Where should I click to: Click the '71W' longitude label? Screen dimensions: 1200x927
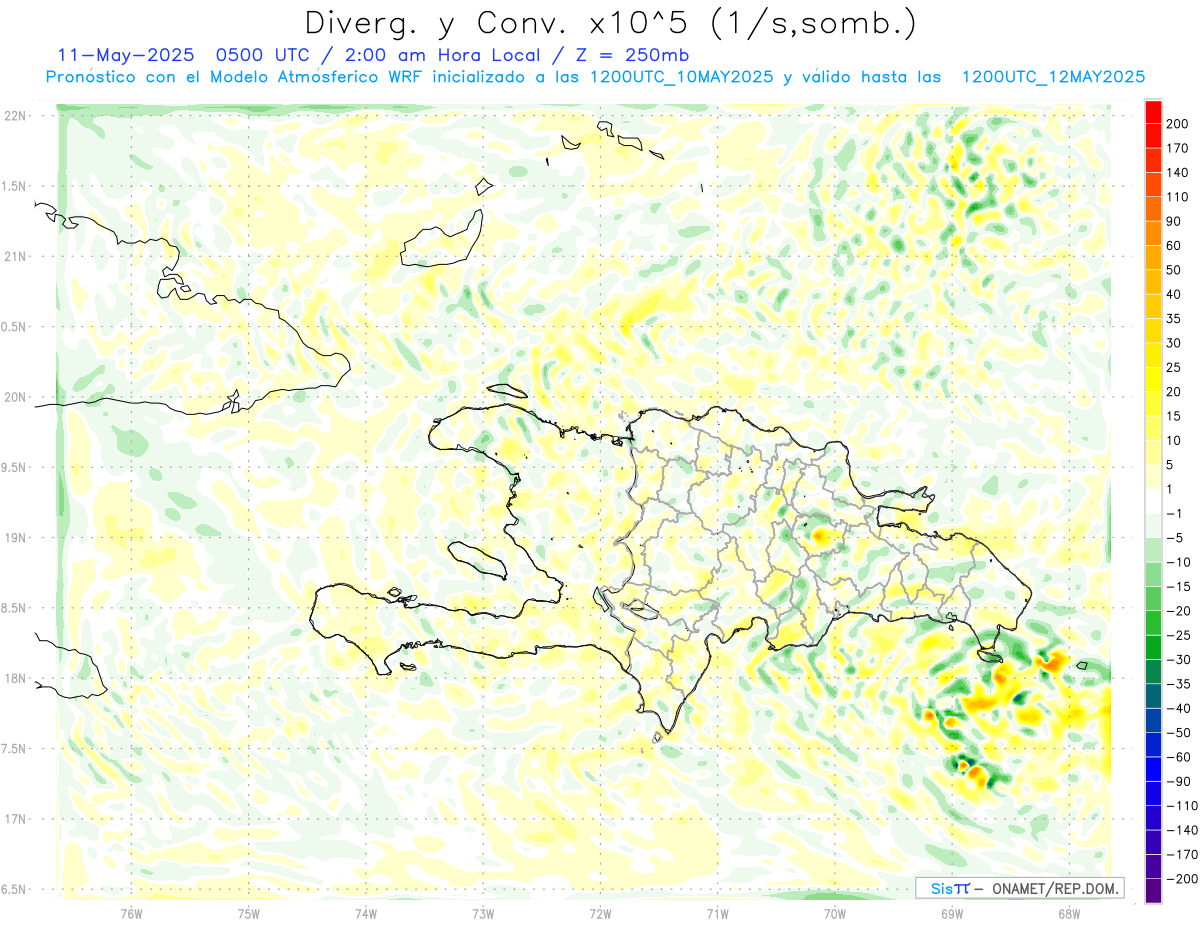pyautogui.click(x=717, y=913)
